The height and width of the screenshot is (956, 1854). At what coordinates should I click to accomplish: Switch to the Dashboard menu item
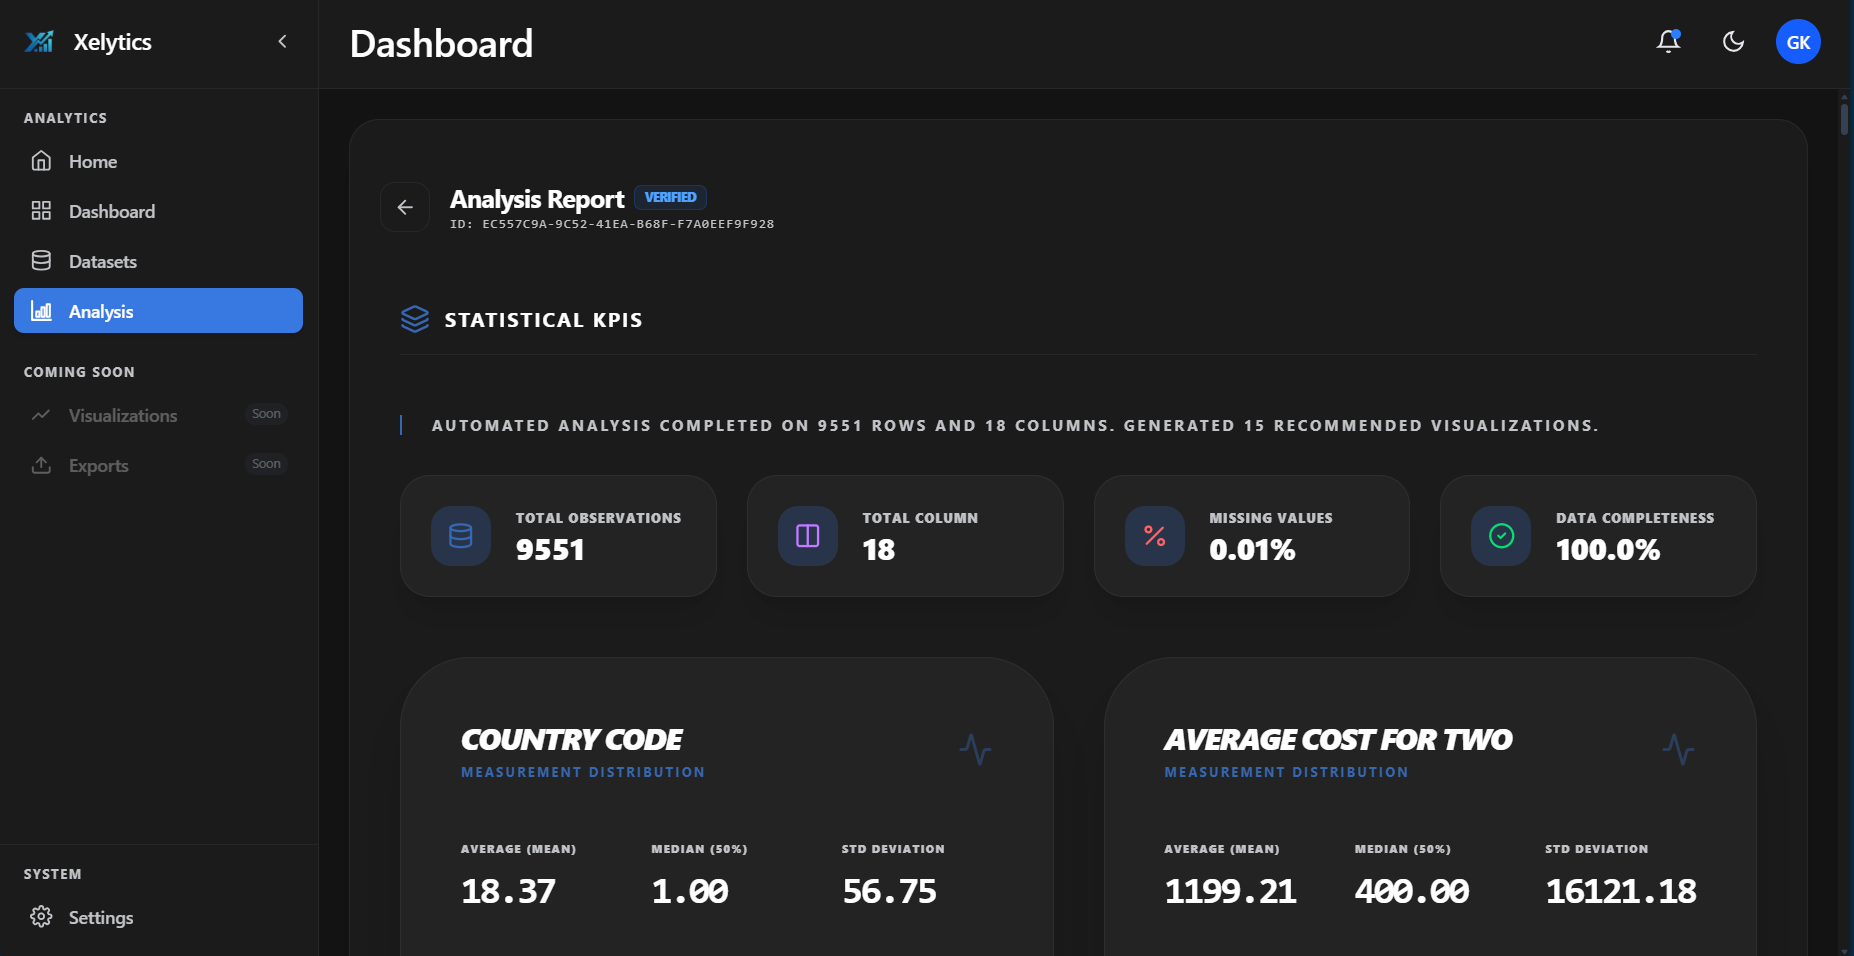(111, 211)
